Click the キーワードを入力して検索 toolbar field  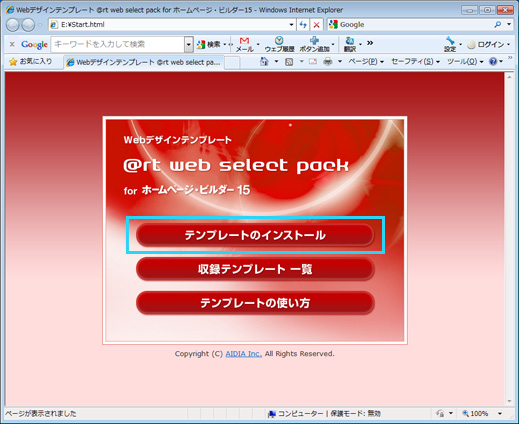click(x=118, y=44)
